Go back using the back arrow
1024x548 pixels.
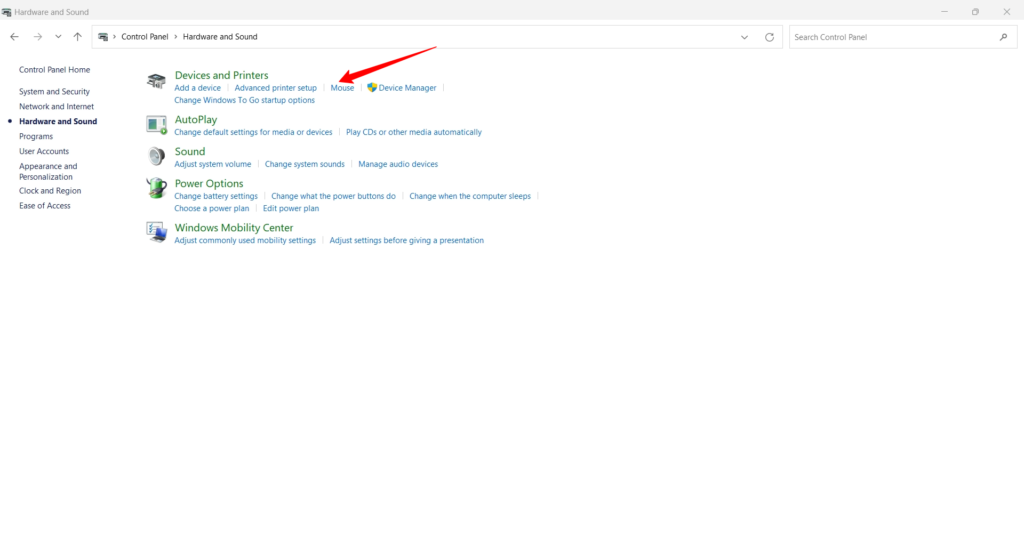coord(14,37)
